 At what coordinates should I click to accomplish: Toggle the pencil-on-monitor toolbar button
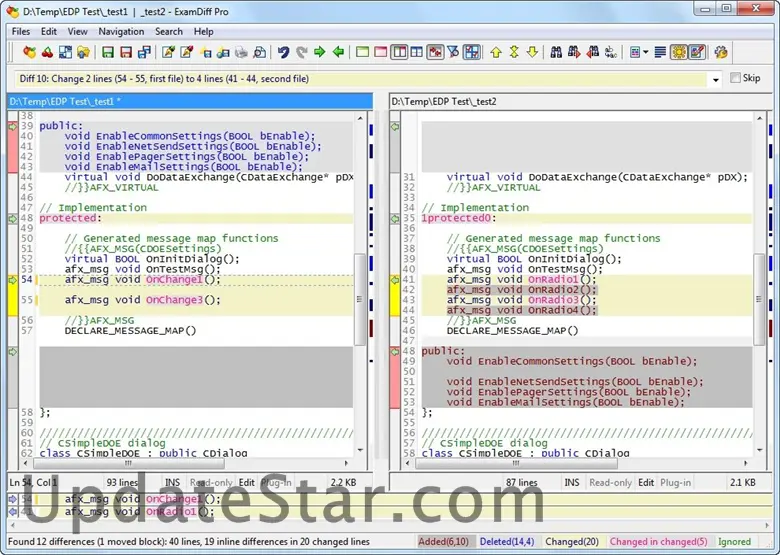[696, 52]
